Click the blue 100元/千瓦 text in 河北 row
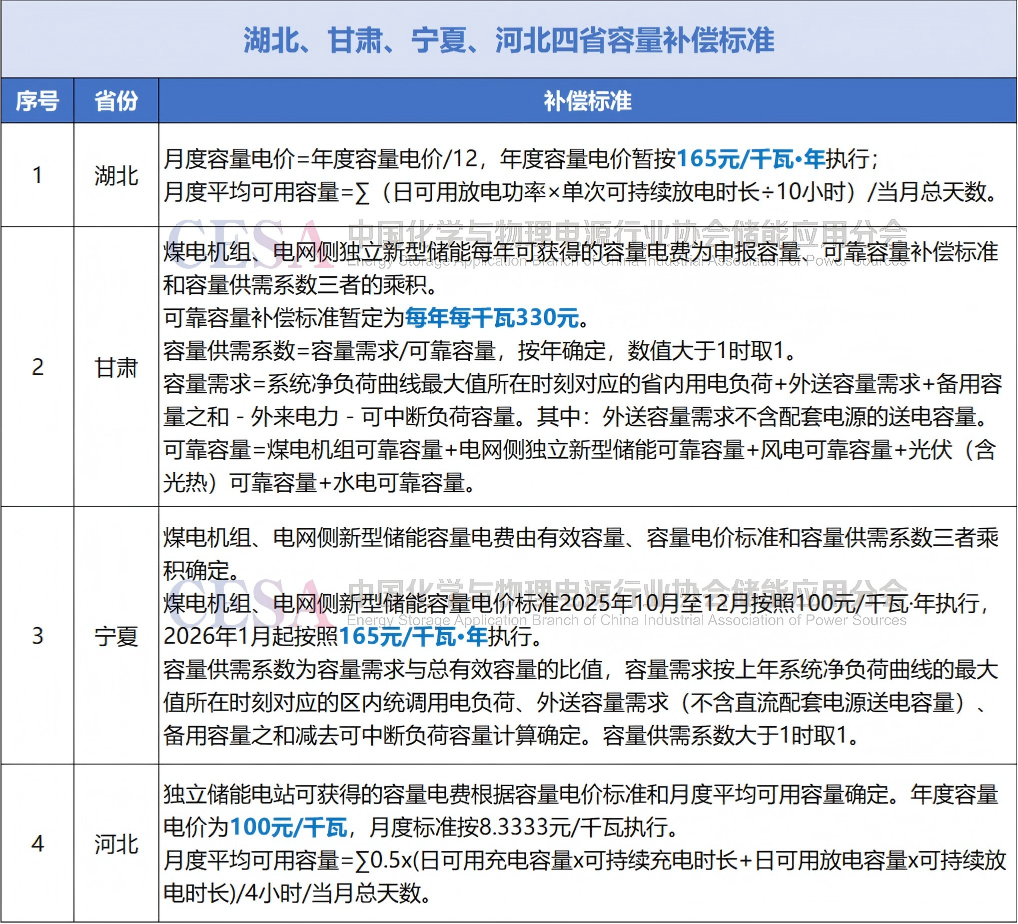The image size is (1018, 924). [x=288, y=828]
